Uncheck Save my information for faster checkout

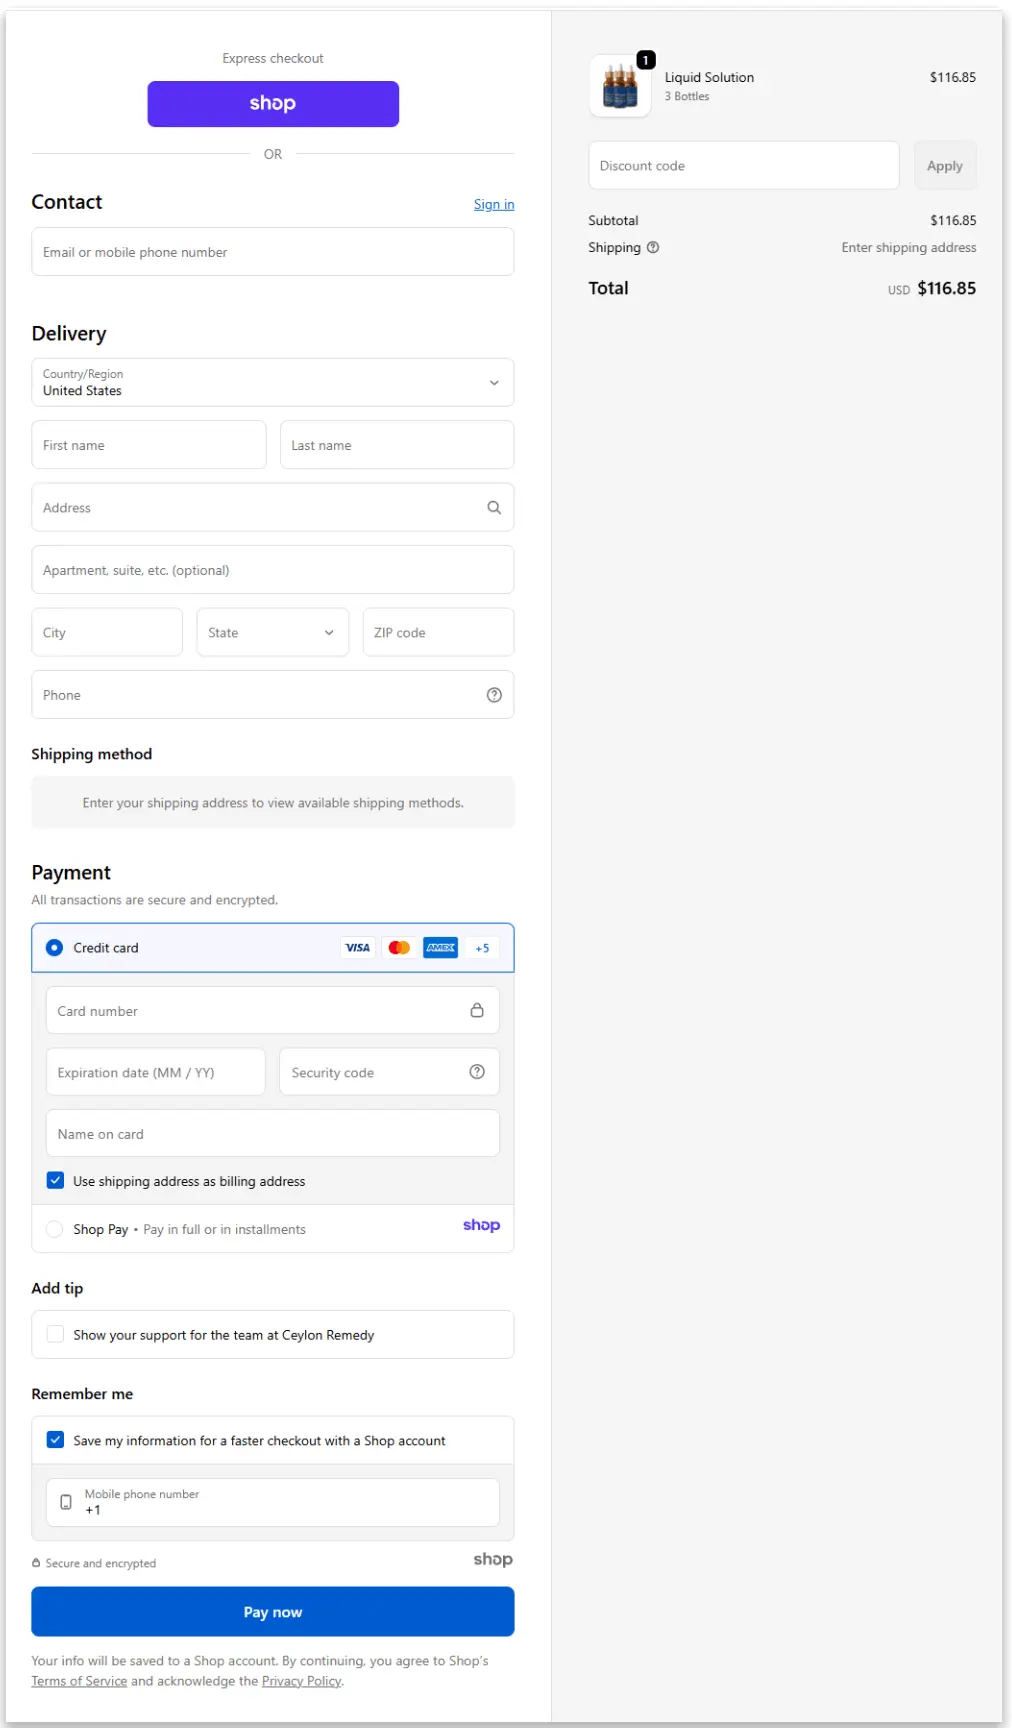56,1441
